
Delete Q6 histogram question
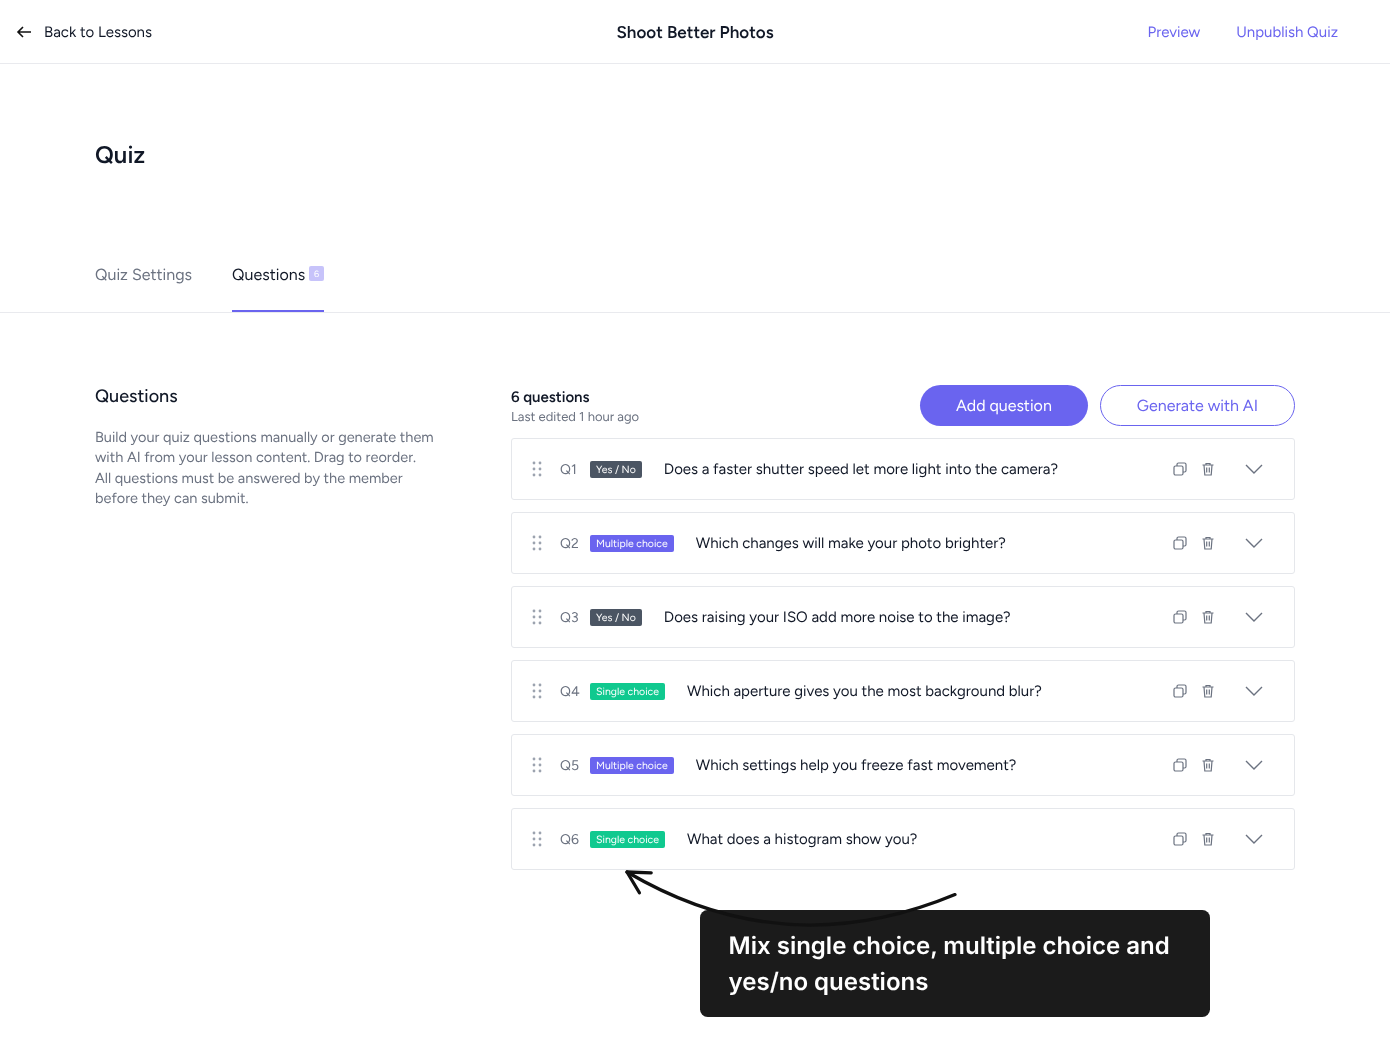tap(1208, 839)
